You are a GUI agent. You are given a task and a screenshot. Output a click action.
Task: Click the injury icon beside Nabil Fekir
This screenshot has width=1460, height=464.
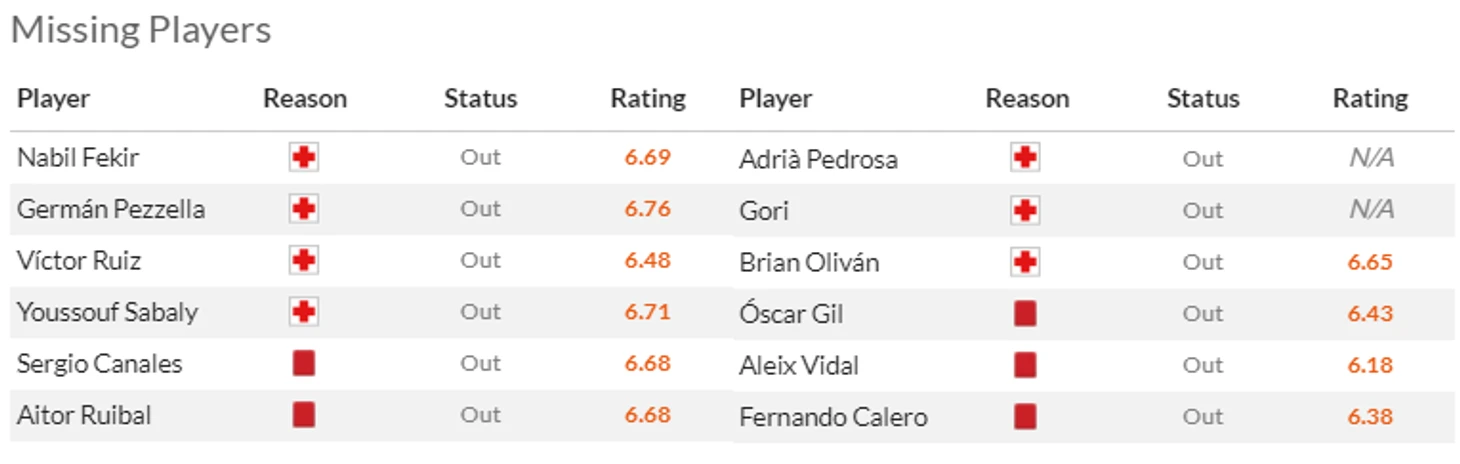tap(304, 157)
